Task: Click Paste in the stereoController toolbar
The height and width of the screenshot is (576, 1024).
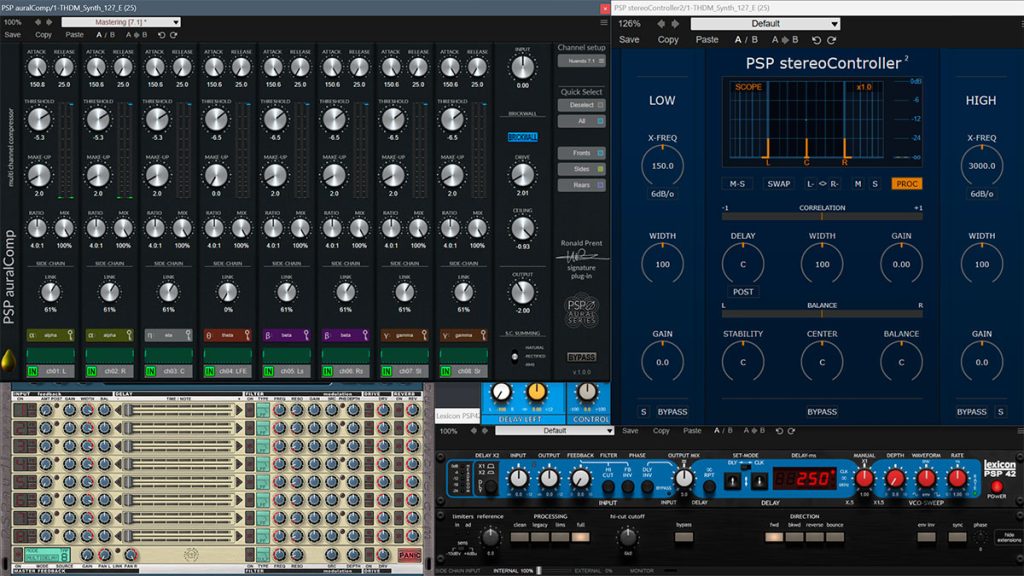Action: tap(707, 40)
